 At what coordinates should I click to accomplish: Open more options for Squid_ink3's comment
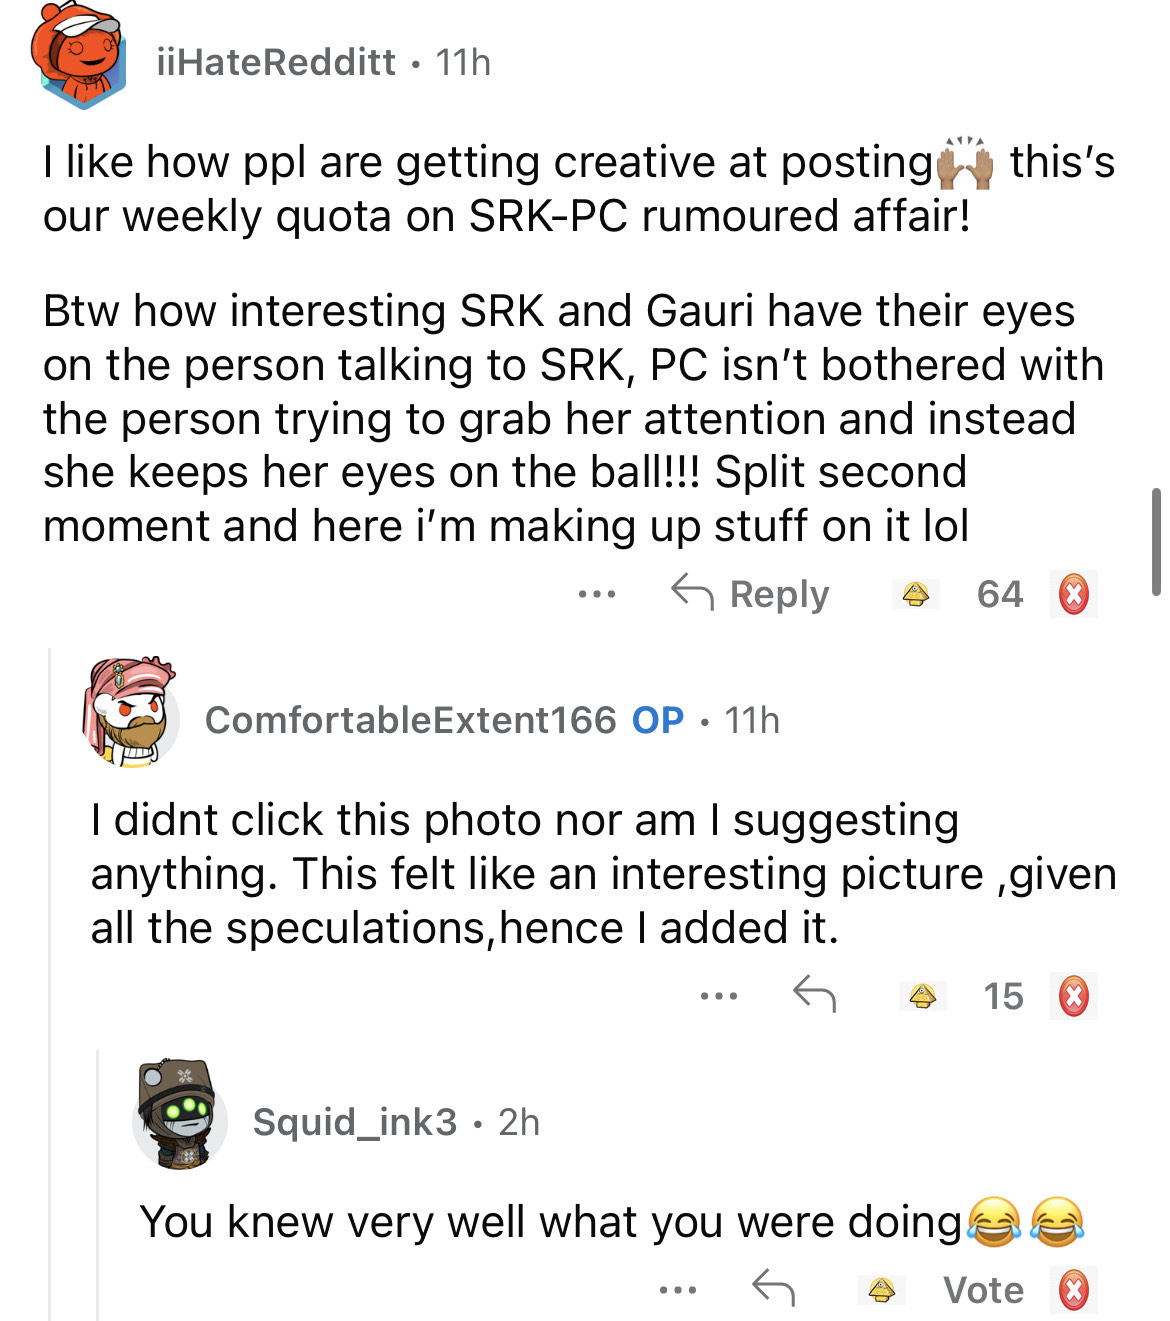(x=678, y=1290)
